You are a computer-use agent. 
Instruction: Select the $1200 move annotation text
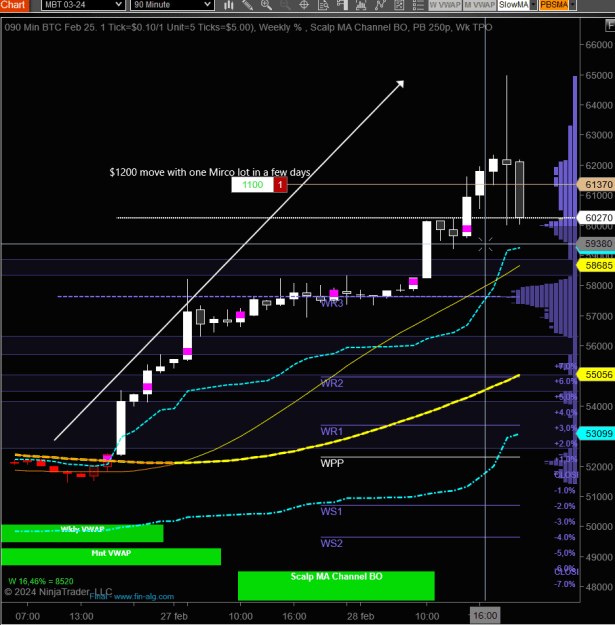pos(210,172)
